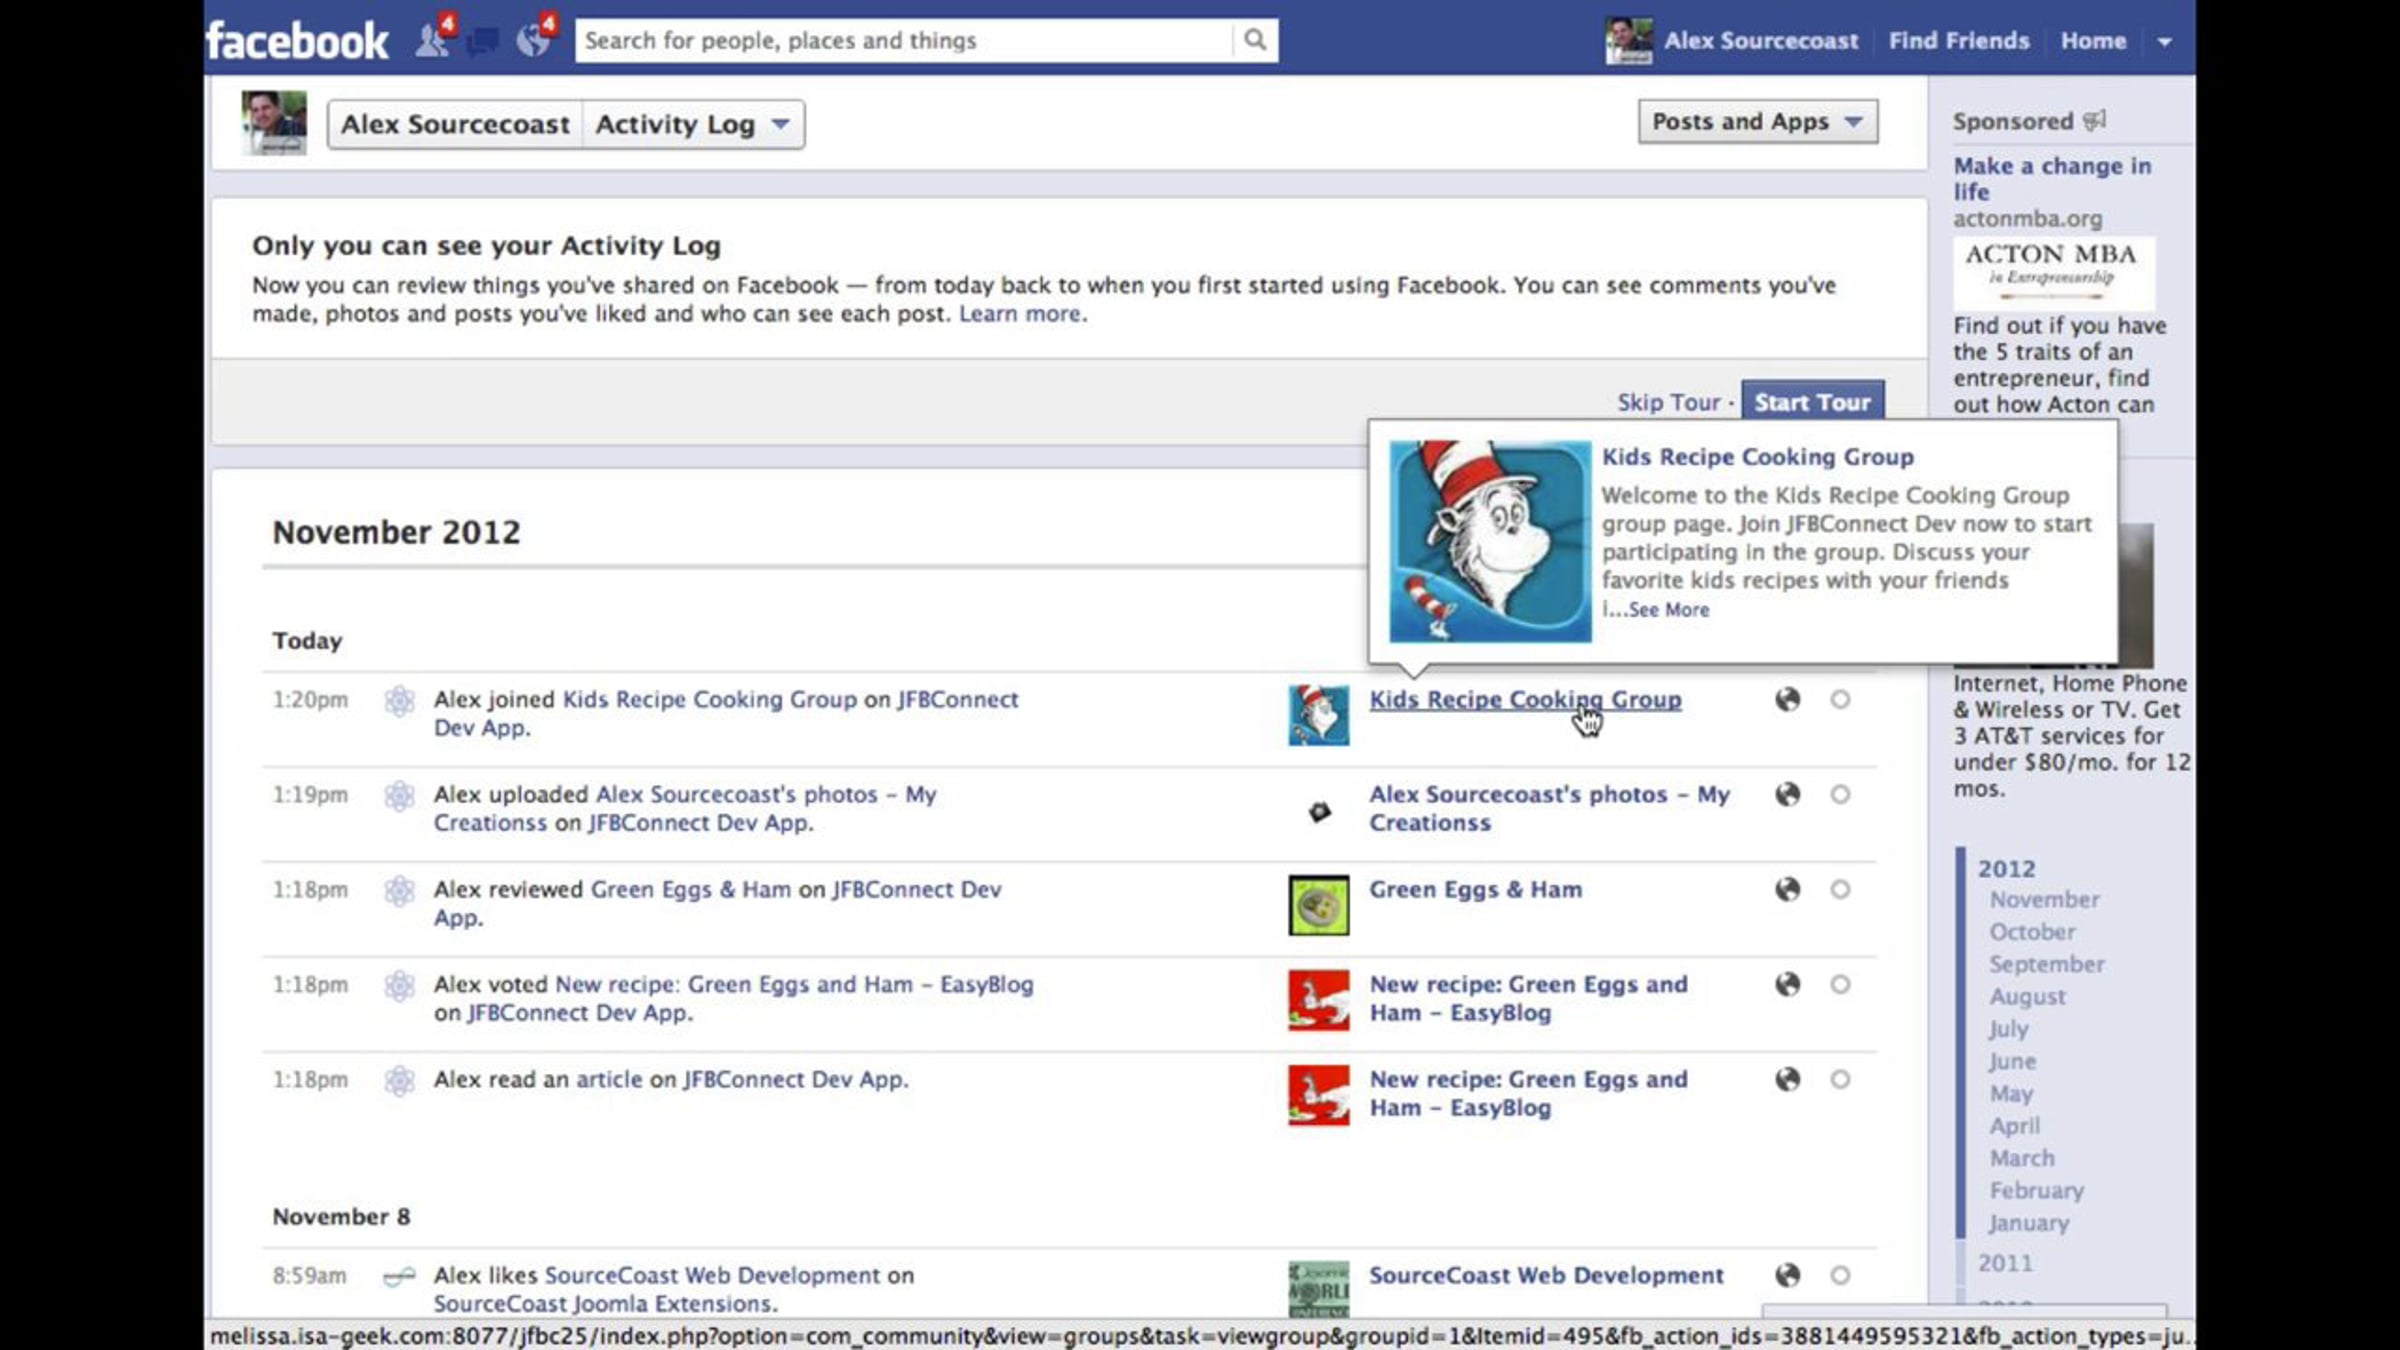
Task: Open Kids Recipe Cooking Group popup title
Action: pyautogui.click(x=1757, y=457)
